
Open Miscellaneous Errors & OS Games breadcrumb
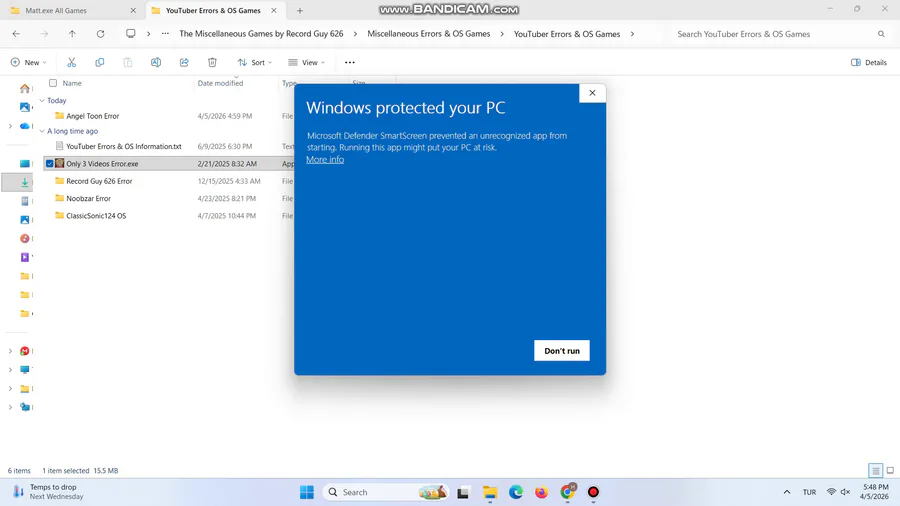429,34
